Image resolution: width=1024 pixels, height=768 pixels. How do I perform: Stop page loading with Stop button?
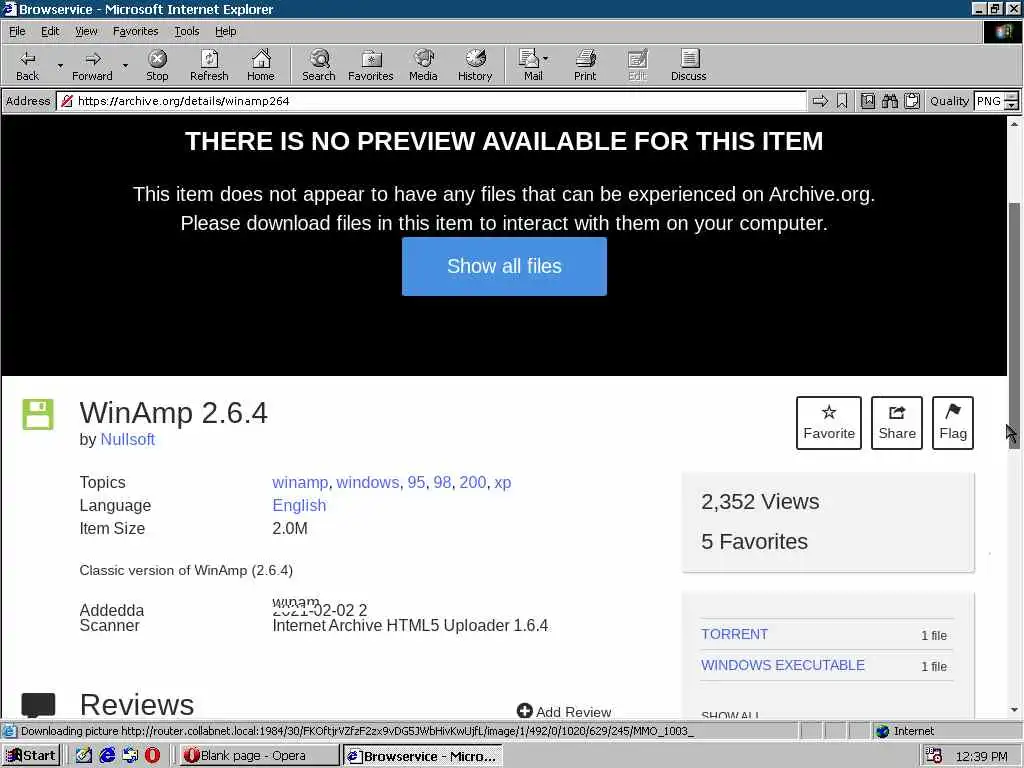(x=157, y=65)
